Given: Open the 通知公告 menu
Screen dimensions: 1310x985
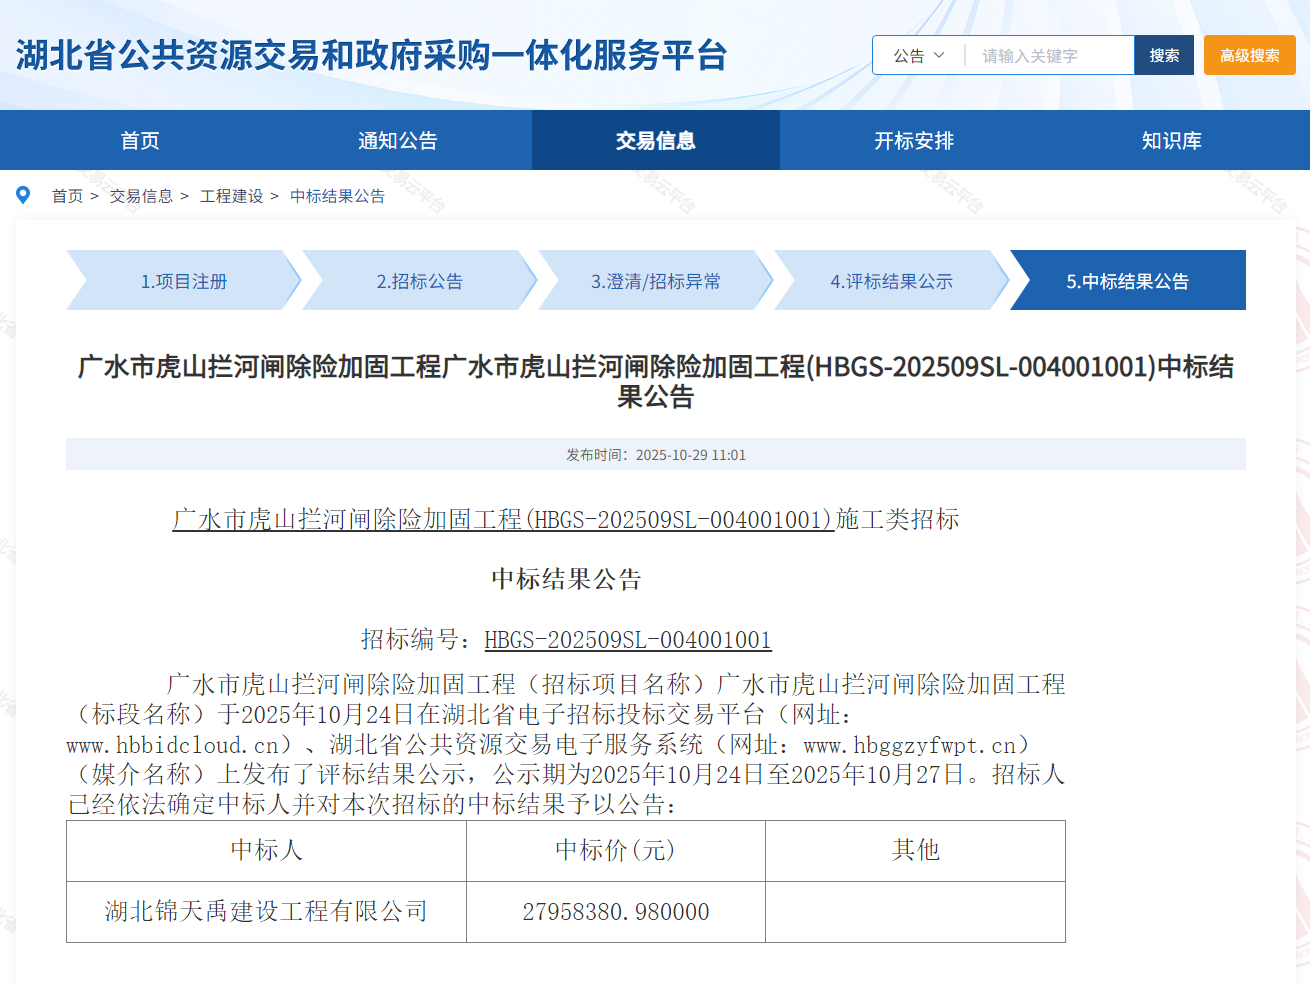Looking at the screenshot, I should click(401, 140).
